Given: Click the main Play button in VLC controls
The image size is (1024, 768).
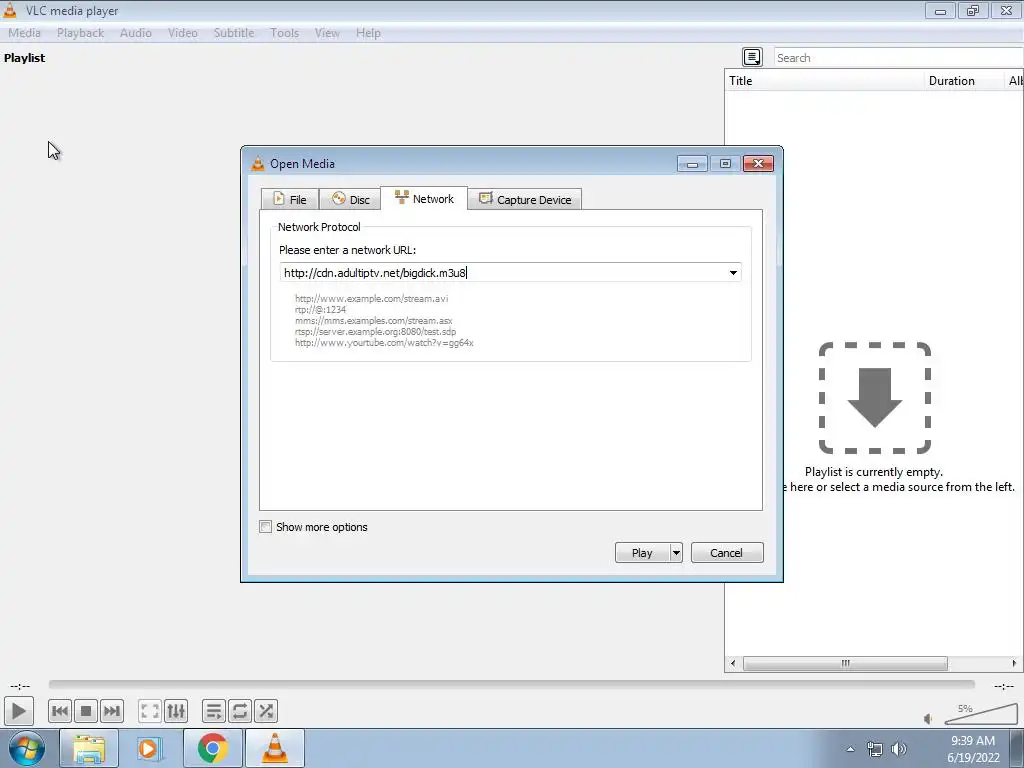Looking at the screenshot, I should point(18,711).
